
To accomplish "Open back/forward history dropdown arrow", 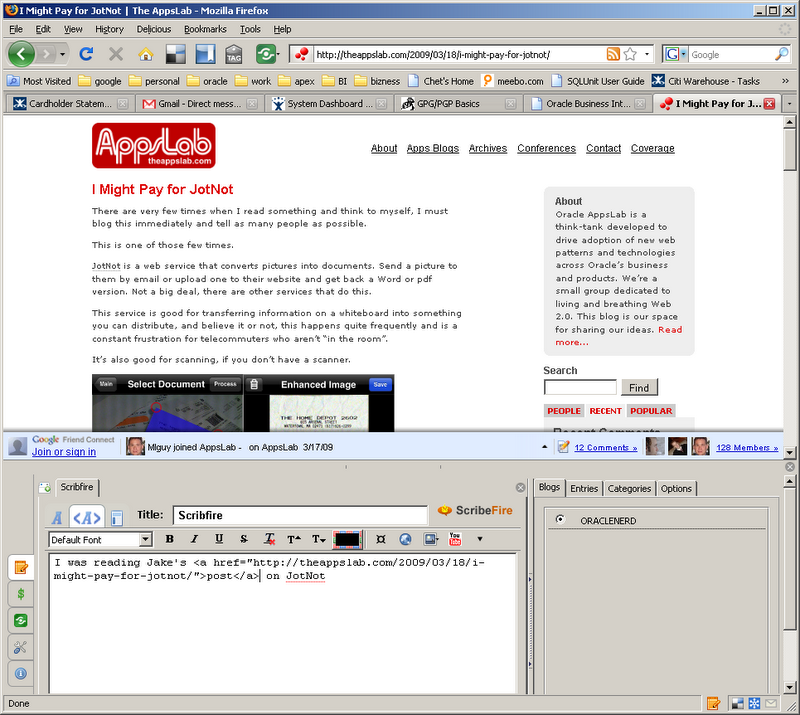I will click(63, 54).
